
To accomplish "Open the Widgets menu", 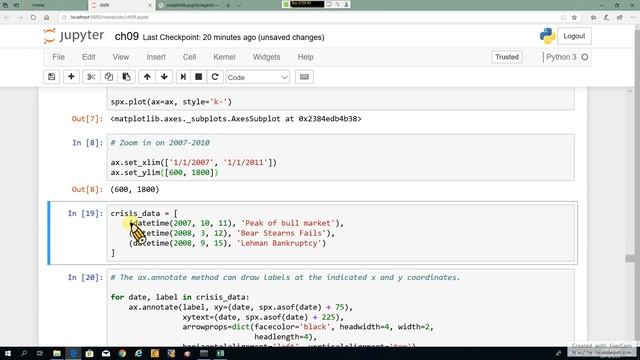I will point(267,57).
